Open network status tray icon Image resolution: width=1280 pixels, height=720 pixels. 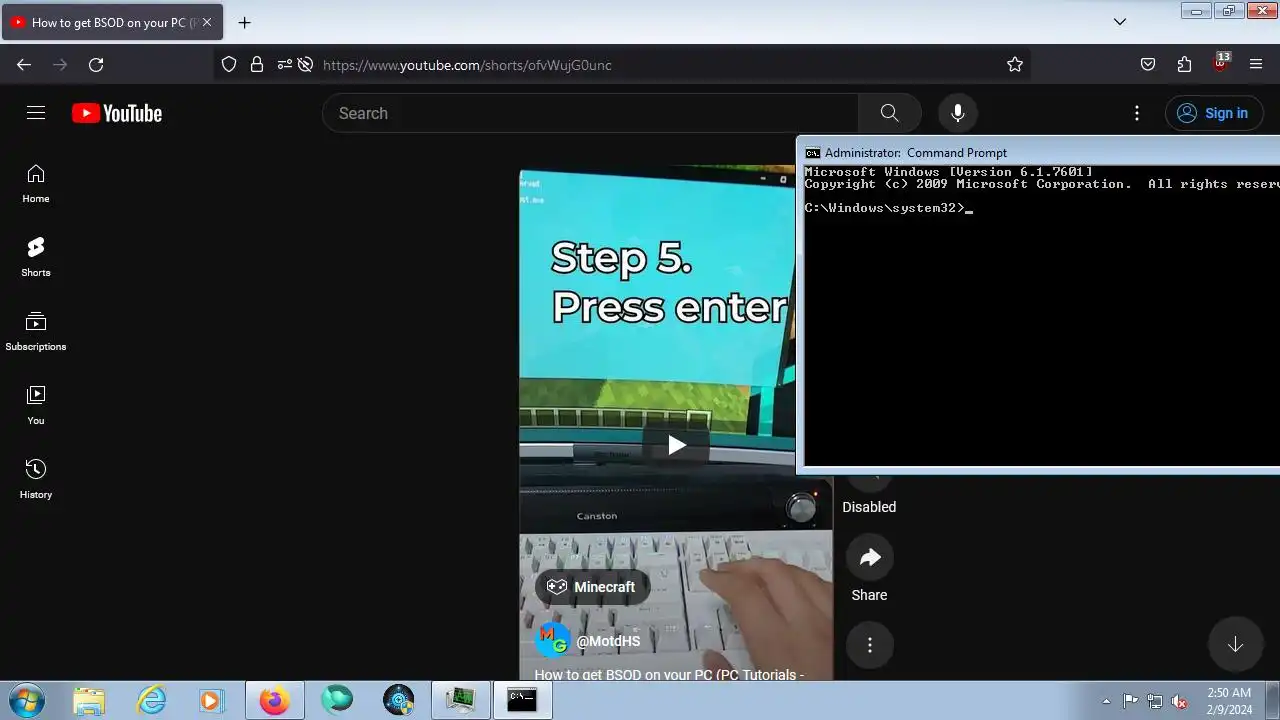coord(1155,701)
